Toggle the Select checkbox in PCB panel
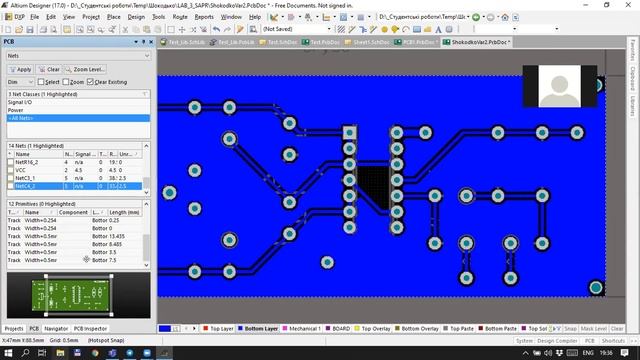640x360 pixels. 41,82
